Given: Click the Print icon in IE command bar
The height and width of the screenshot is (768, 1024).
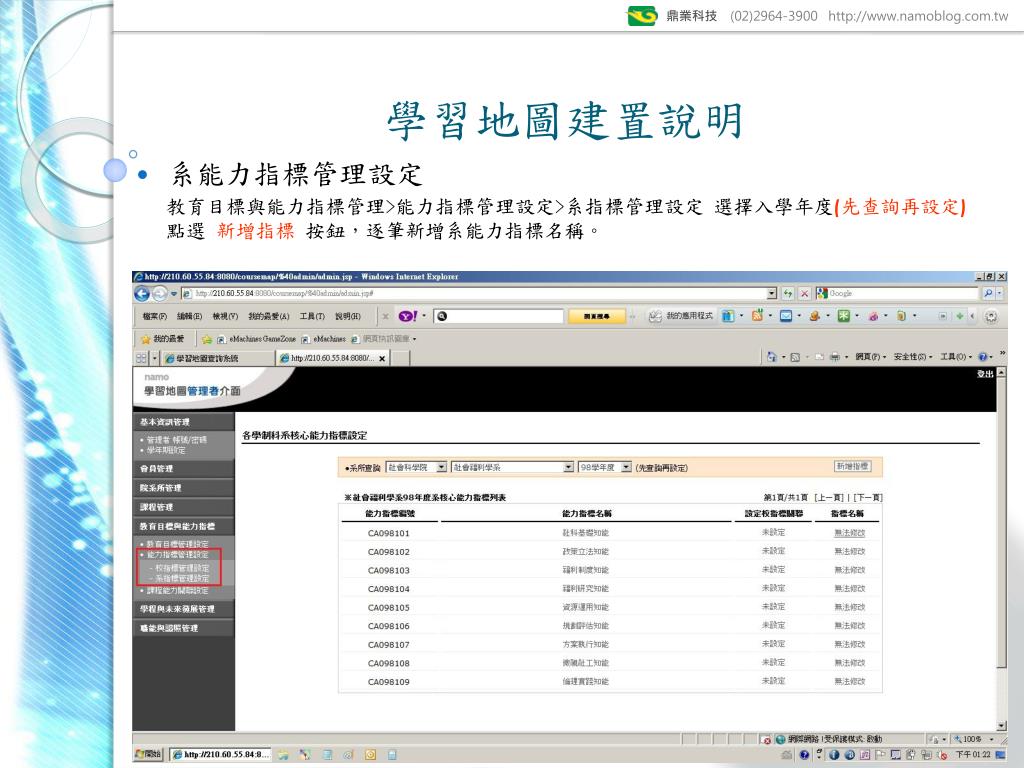Looking at the screenshot, I should 835,357.
